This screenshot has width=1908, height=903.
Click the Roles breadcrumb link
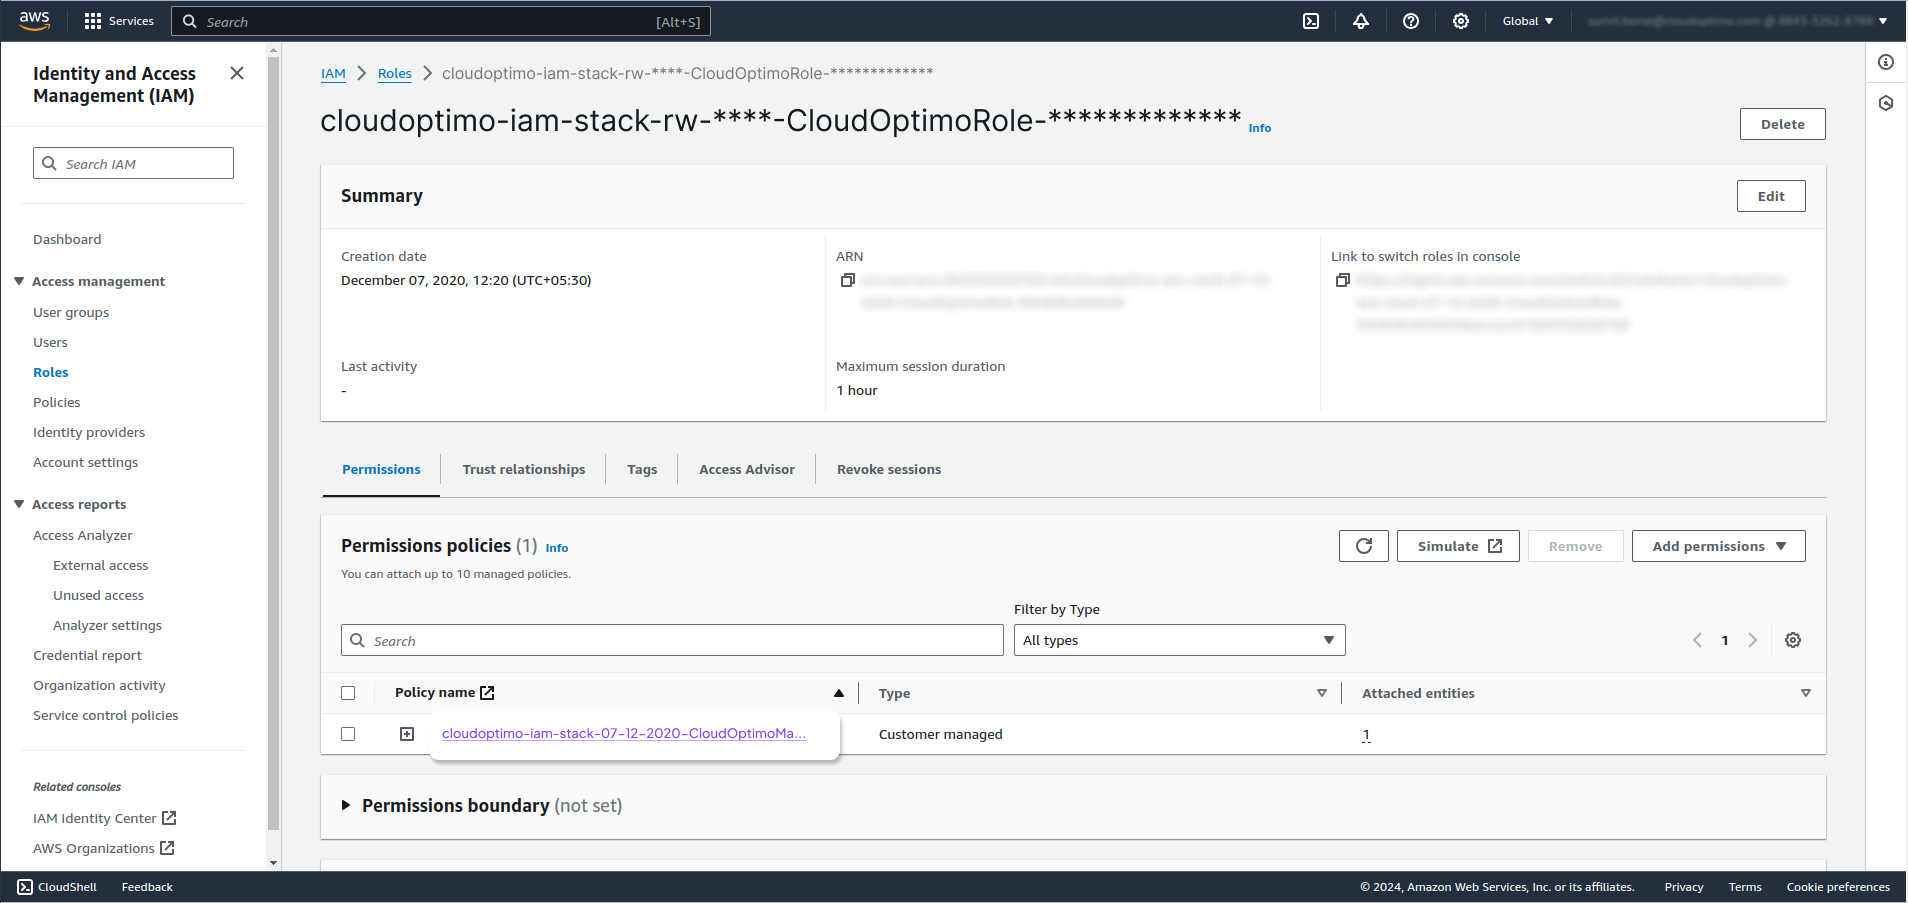pos(395,74)
